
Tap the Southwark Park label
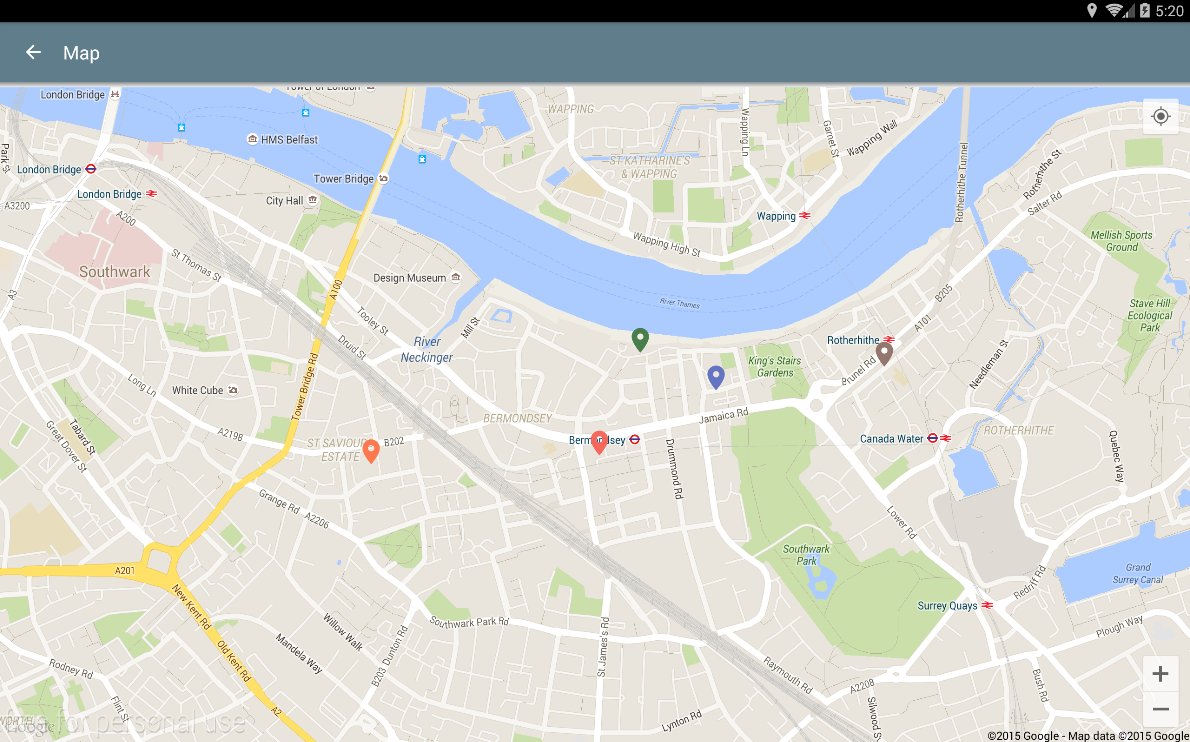click(806, 555)
